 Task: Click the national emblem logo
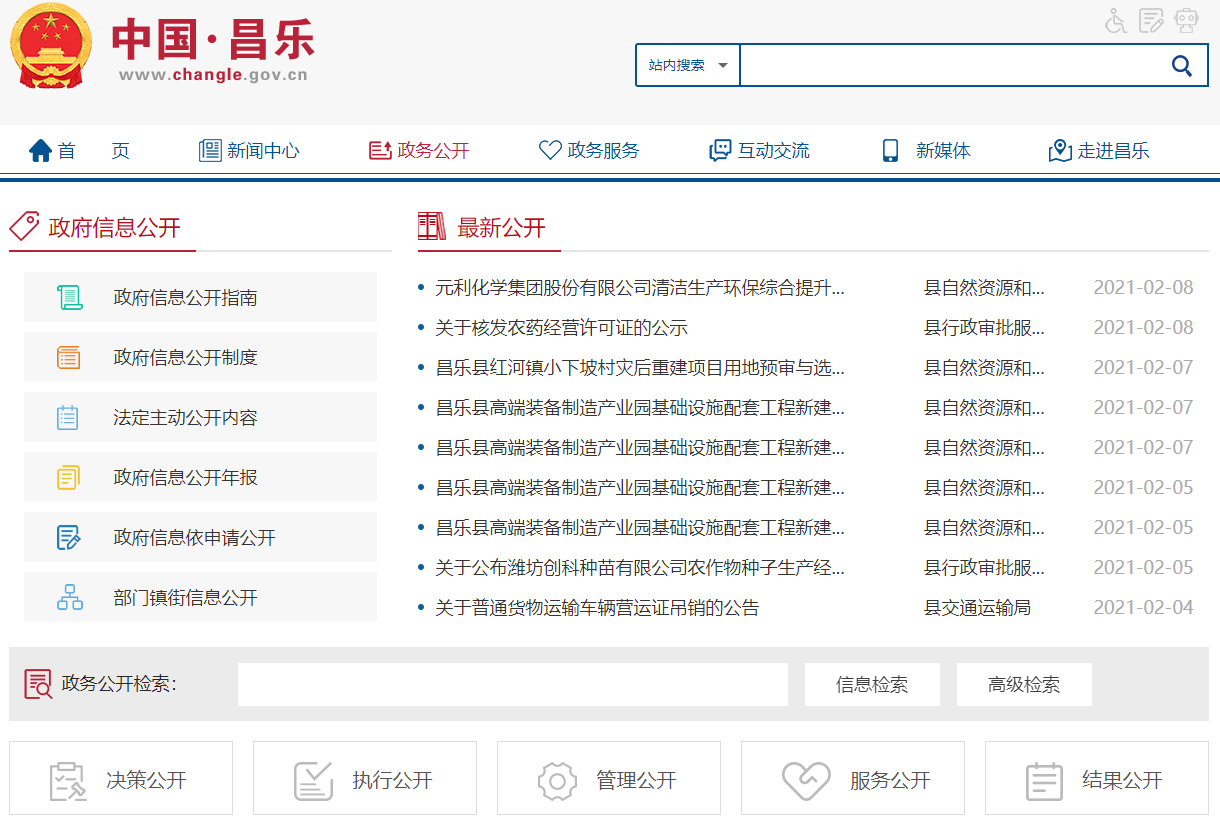50,47
